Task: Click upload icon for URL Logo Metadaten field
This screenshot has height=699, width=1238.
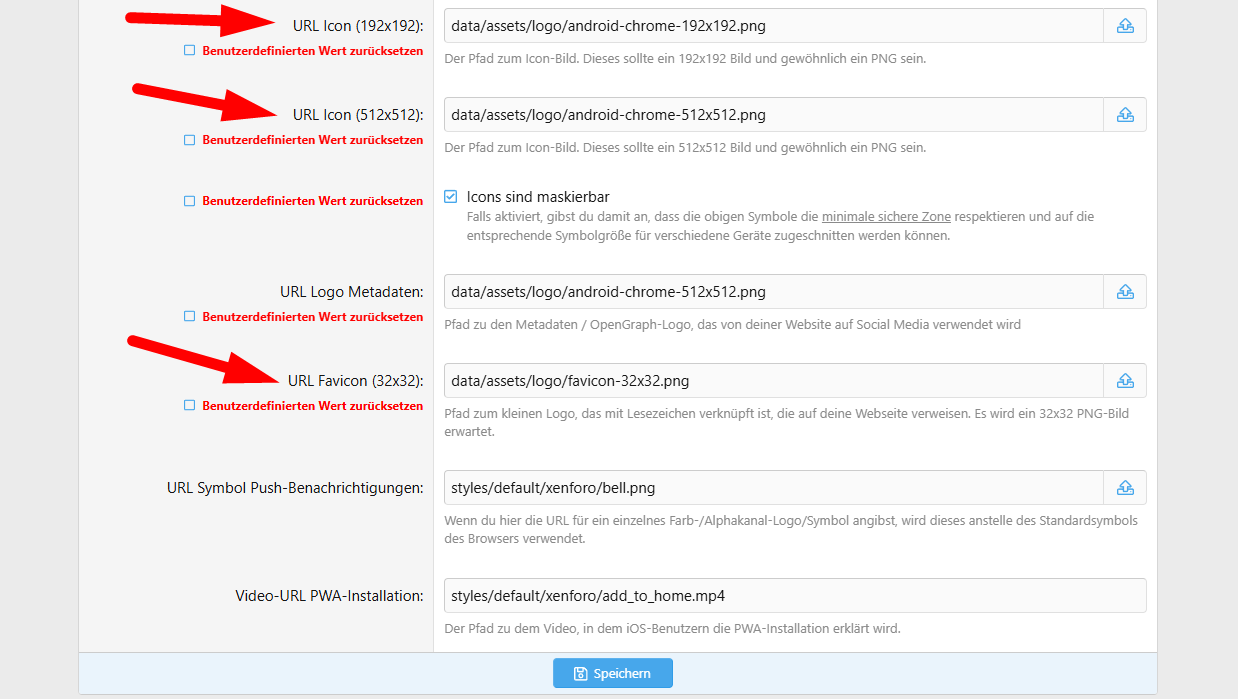Action: click(1125, 292)
